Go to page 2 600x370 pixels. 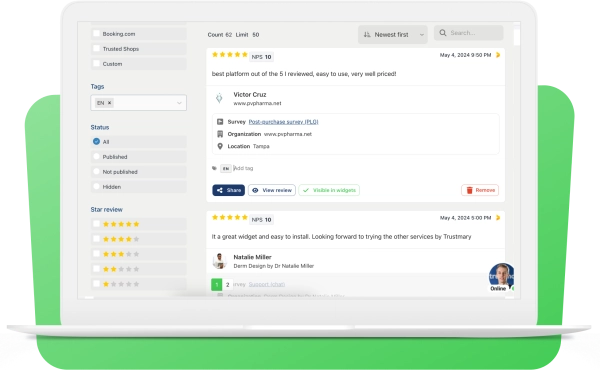[x=227, y=284]
